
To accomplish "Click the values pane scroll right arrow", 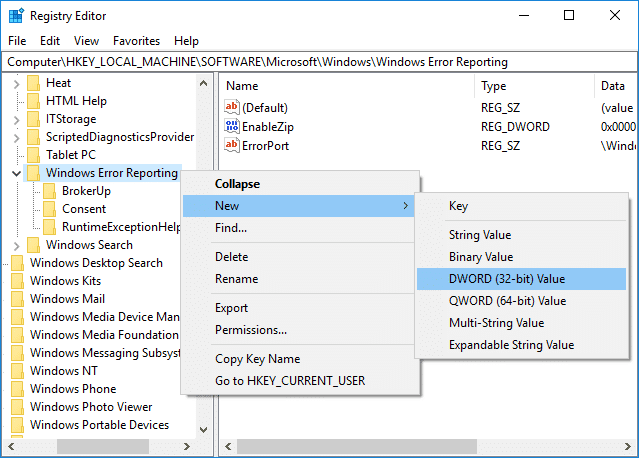I will pos(628,447).
